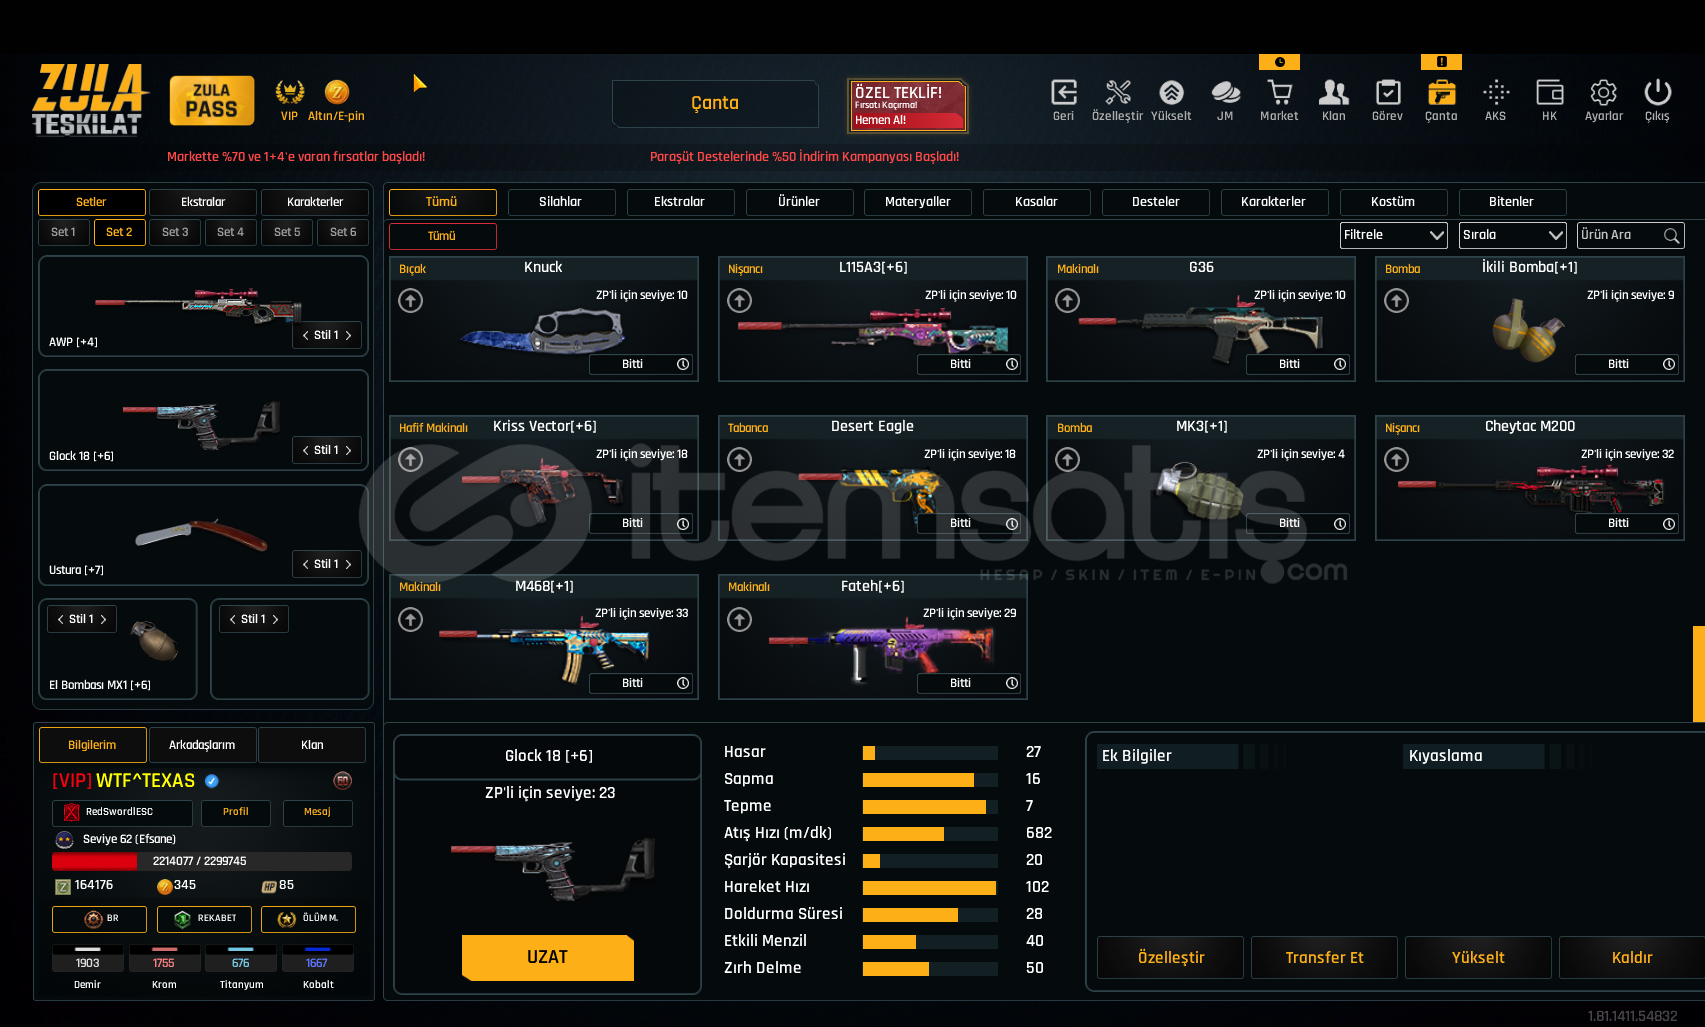Open the Altın/E-pin coin icon
This screenshot has height=1027, width=1705.
(x=337, y=93)
